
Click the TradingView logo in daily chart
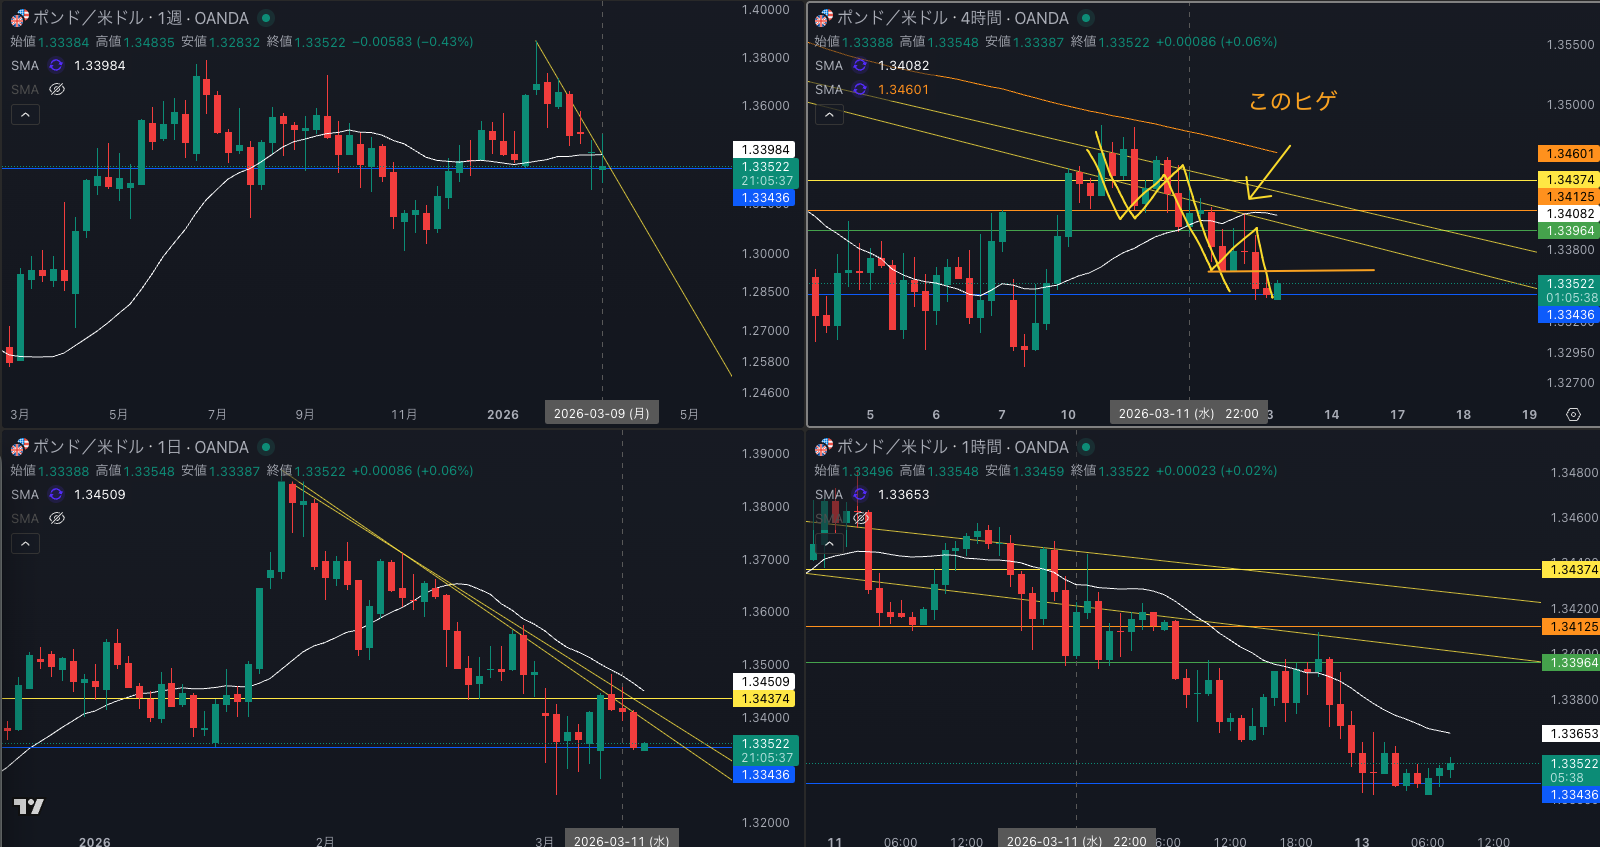[x=29, y=806]
